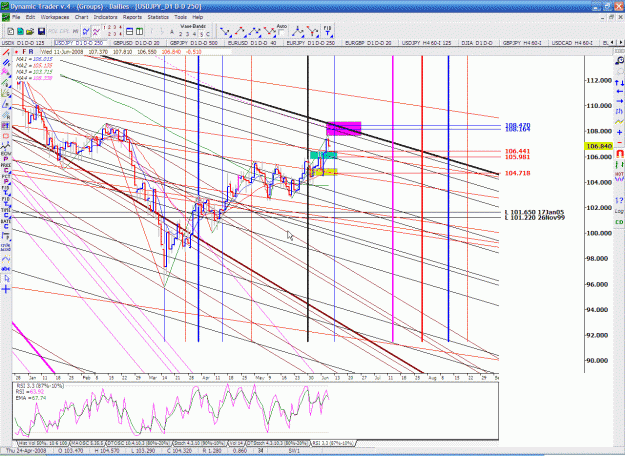Select the ROM P price tool
Image resolution: width=625 pixels, height=456 pixels.
click(6, 156)
